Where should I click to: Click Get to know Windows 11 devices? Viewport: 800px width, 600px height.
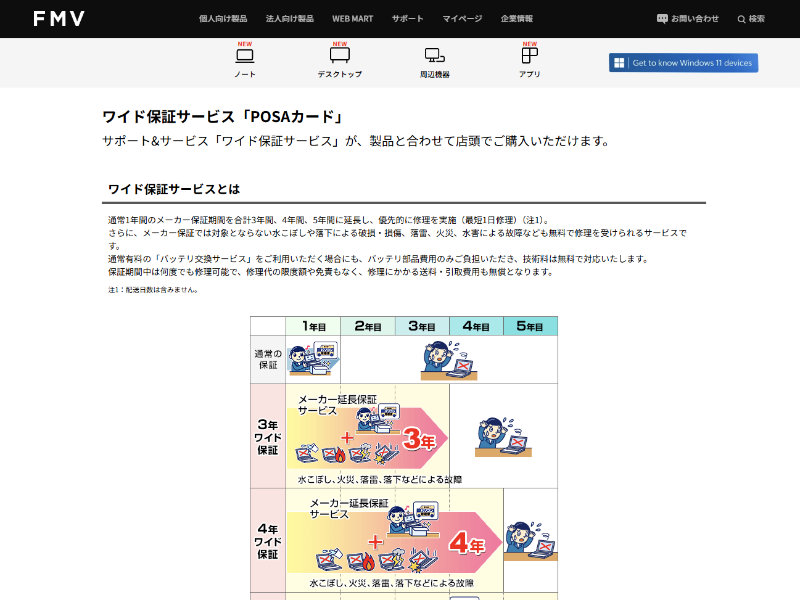pyautogui.click(x=691, y=63)
